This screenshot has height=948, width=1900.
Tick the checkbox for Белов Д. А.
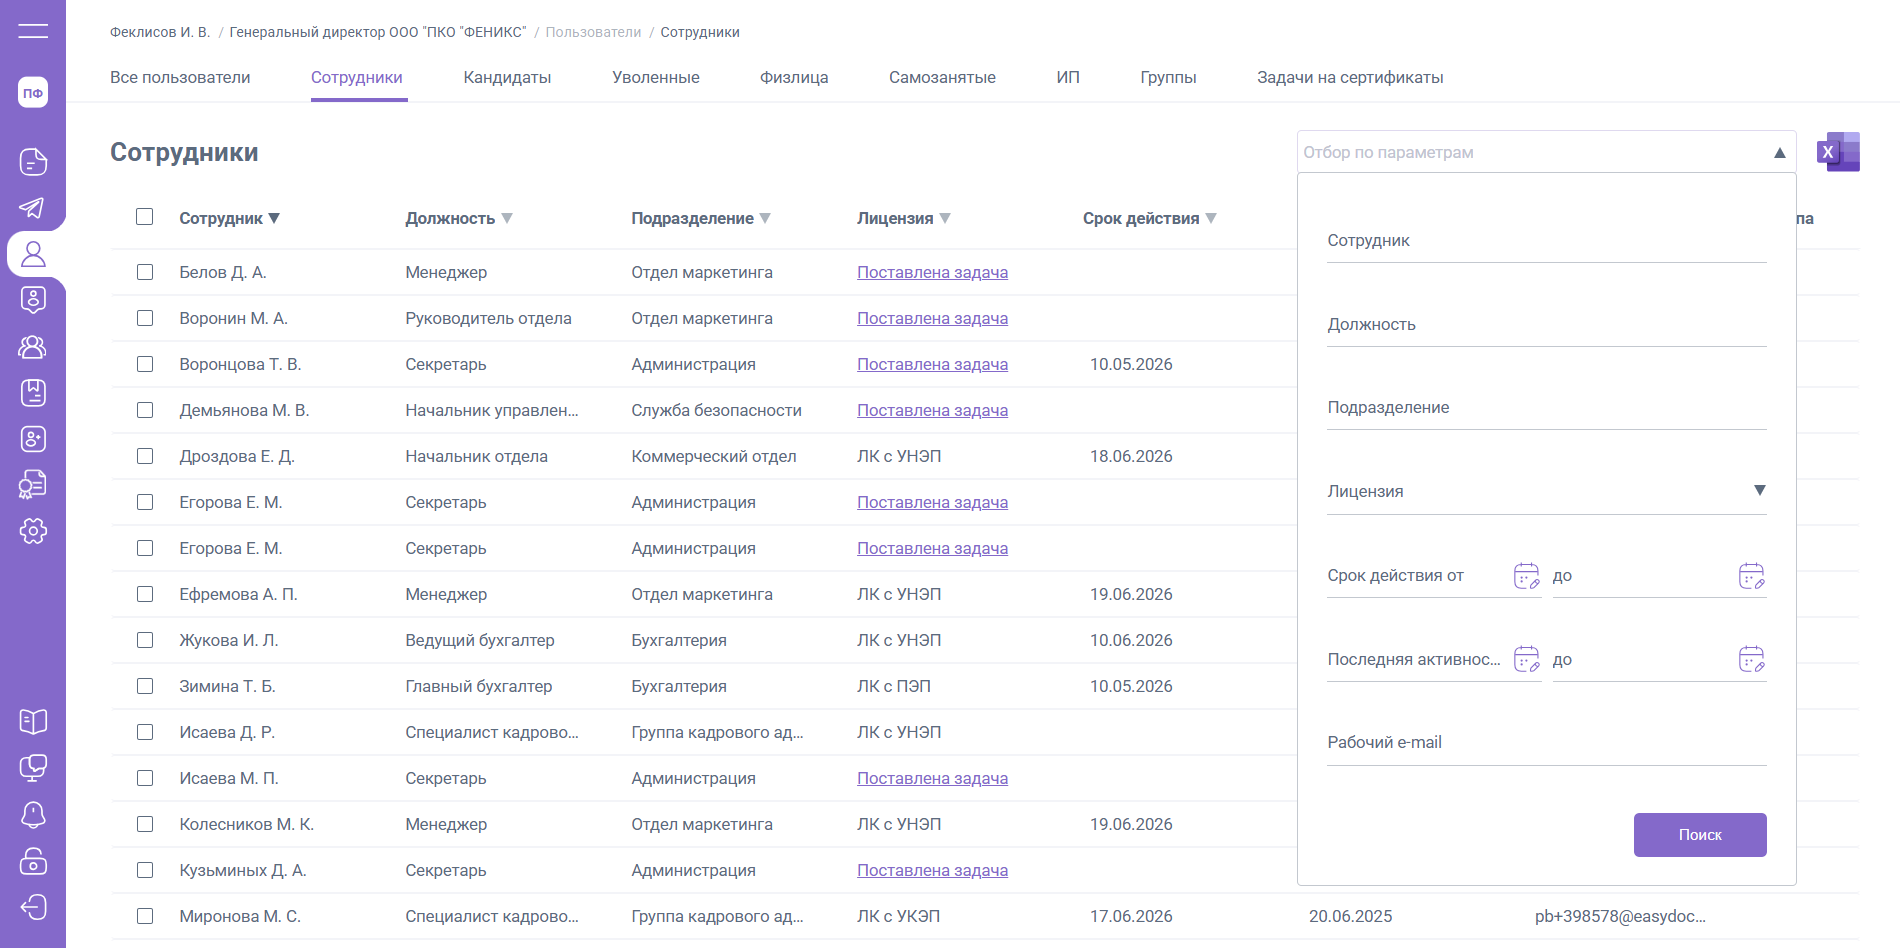coord(145,272)
